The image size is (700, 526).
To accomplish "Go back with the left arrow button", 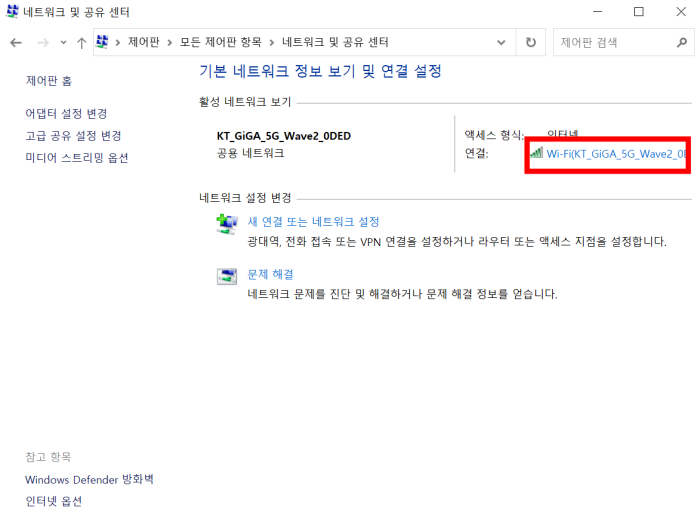I will (16, 42).
